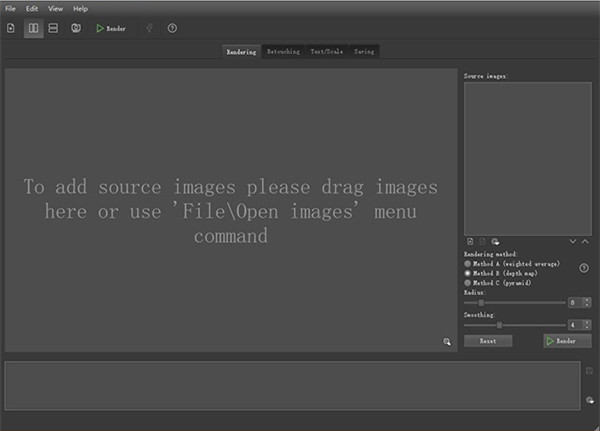Open dropdown icon right of the bottom panel

pos(590,401)
